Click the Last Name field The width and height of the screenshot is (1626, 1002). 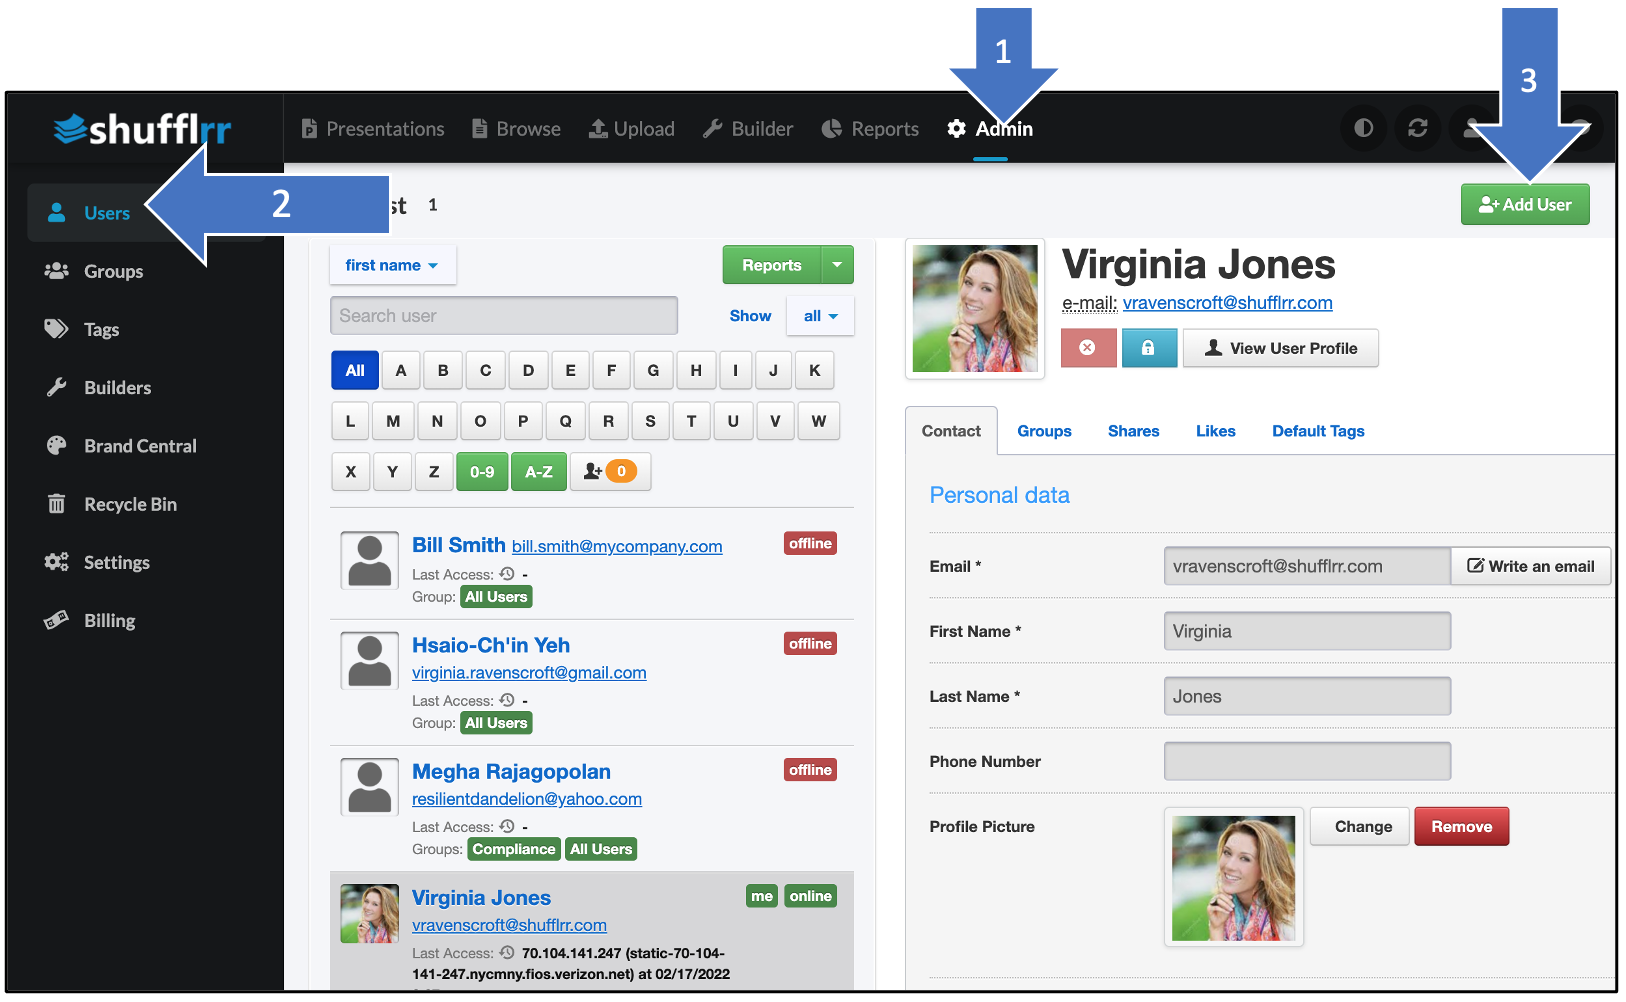pos(1308,696)
